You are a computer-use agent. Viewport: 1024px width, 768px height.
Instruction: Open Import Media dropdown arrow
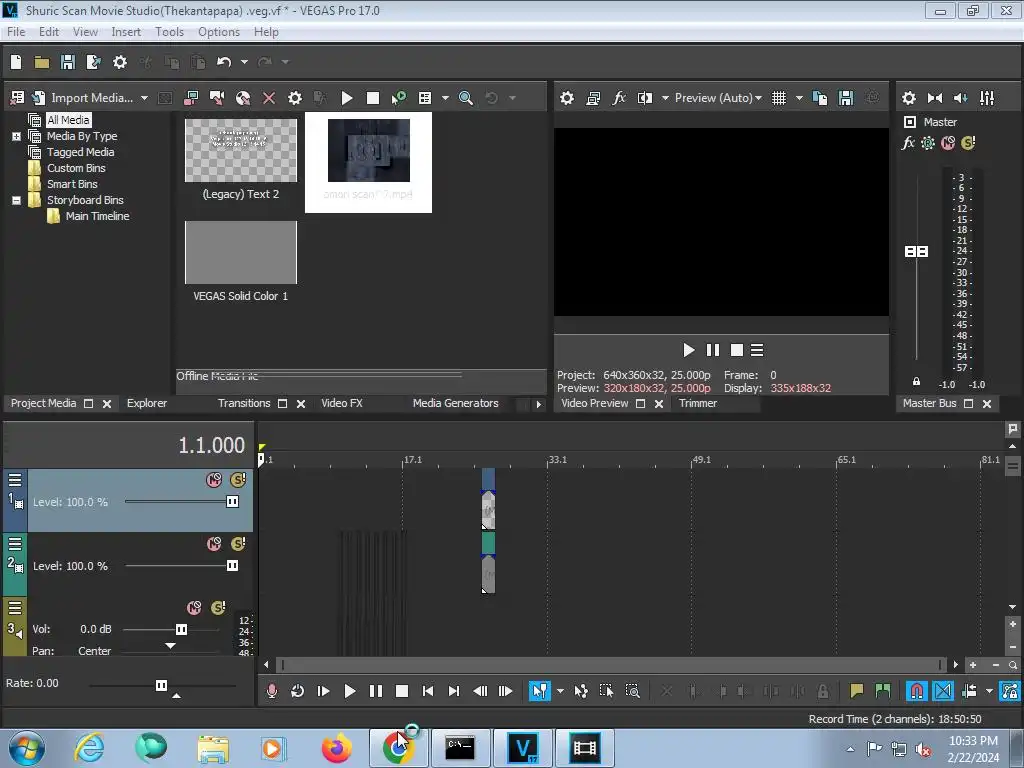[x=144, y=98]
